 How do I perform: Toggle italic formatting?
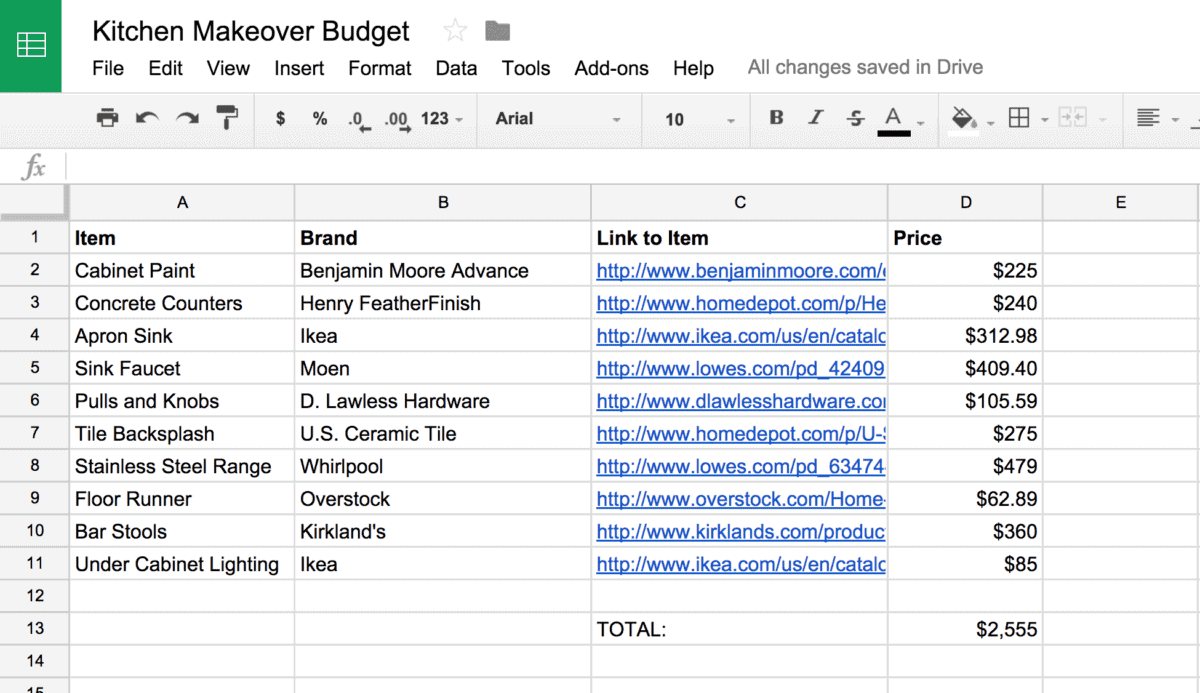[x=816, y=118]
